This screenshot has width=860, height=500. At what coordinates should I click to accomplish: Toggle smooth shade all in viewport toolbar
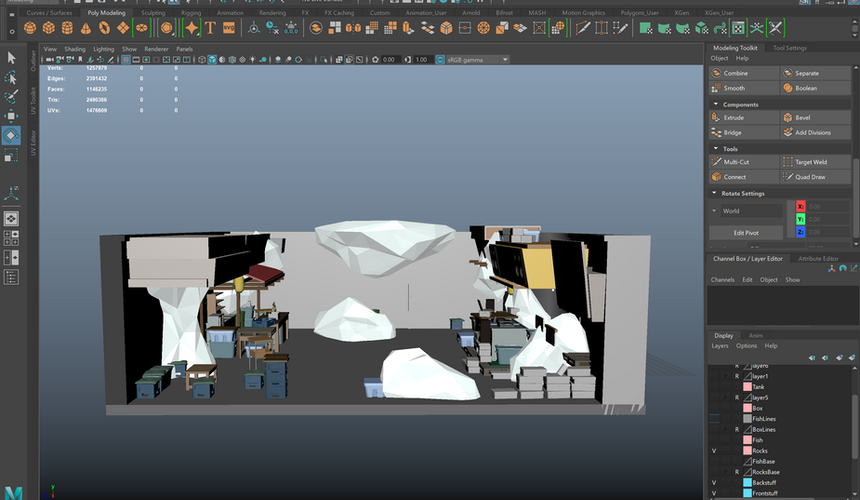[x=212, y=59]
